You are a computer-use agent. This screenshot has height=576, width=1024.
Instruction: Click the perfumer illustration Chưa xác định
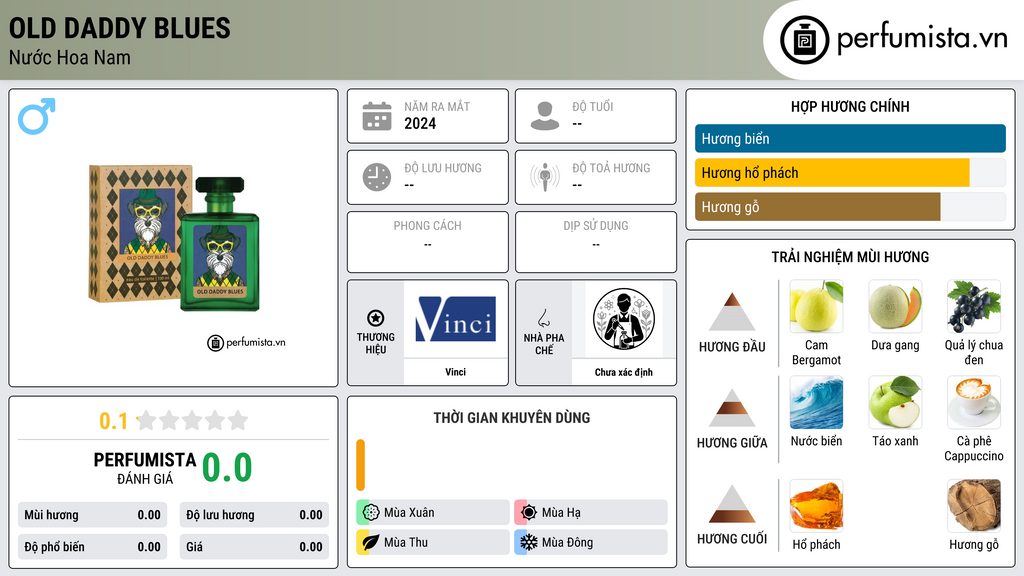(624, 319)
